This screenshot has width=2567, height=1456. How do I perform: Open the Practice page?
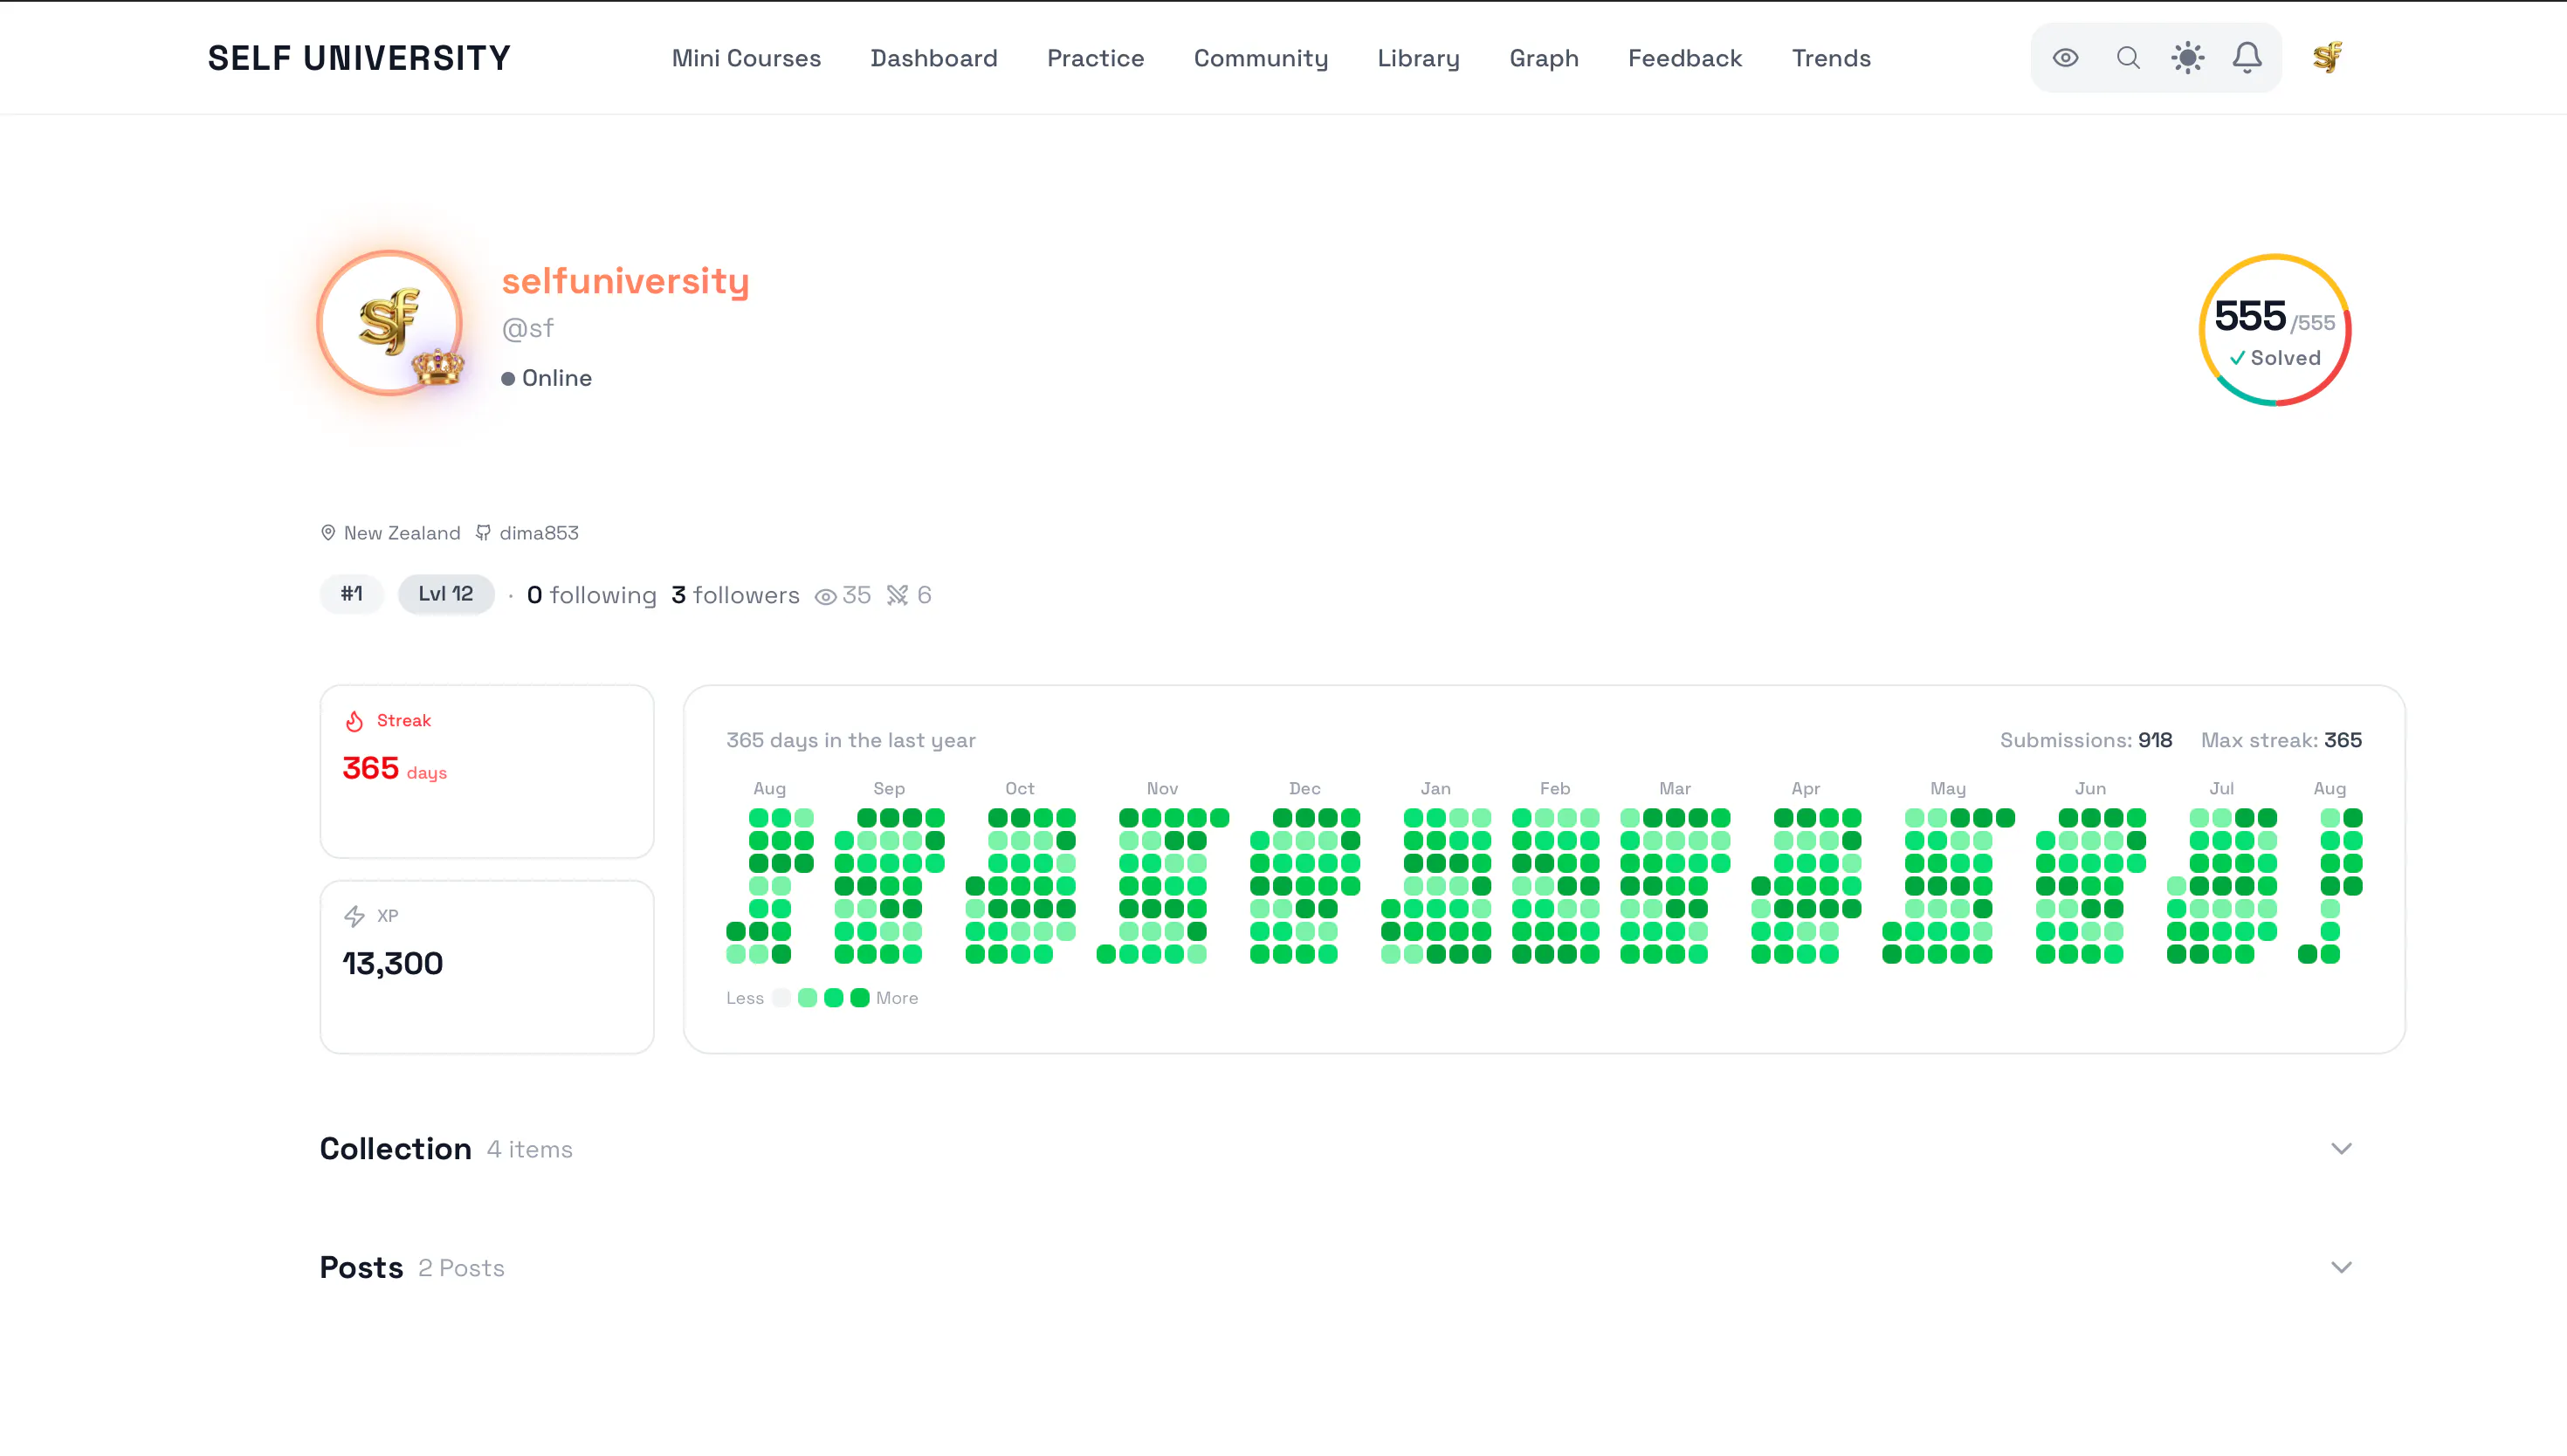(1095, 58)
